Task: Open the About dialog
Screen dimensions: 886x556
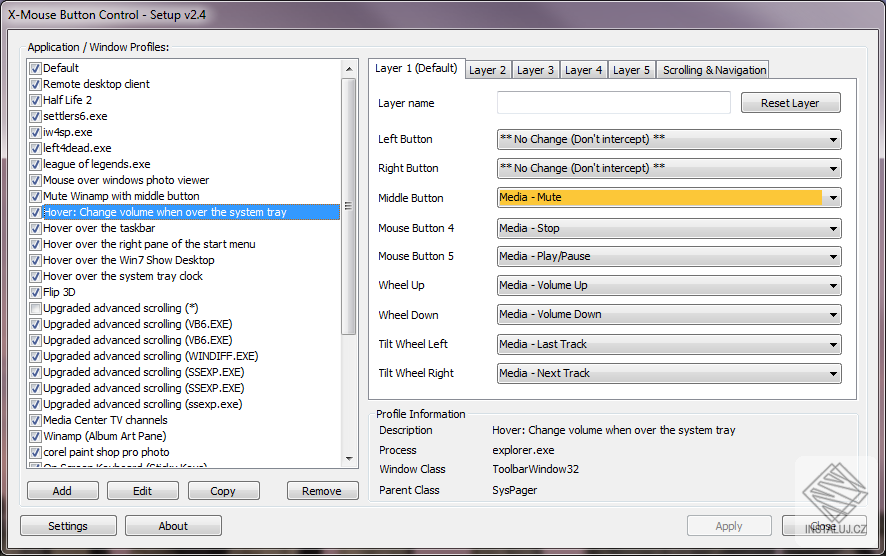Action: click(173, 526)
